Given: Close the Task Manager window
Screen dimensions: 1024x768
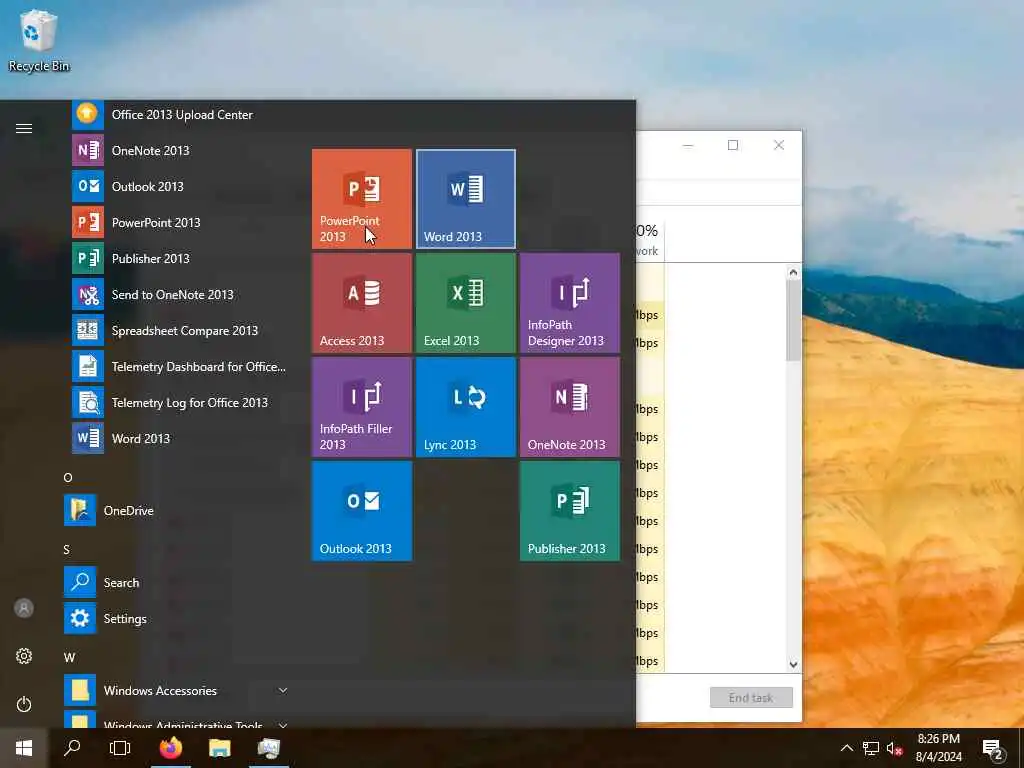Looking at the screenshot, I should 778,145.
